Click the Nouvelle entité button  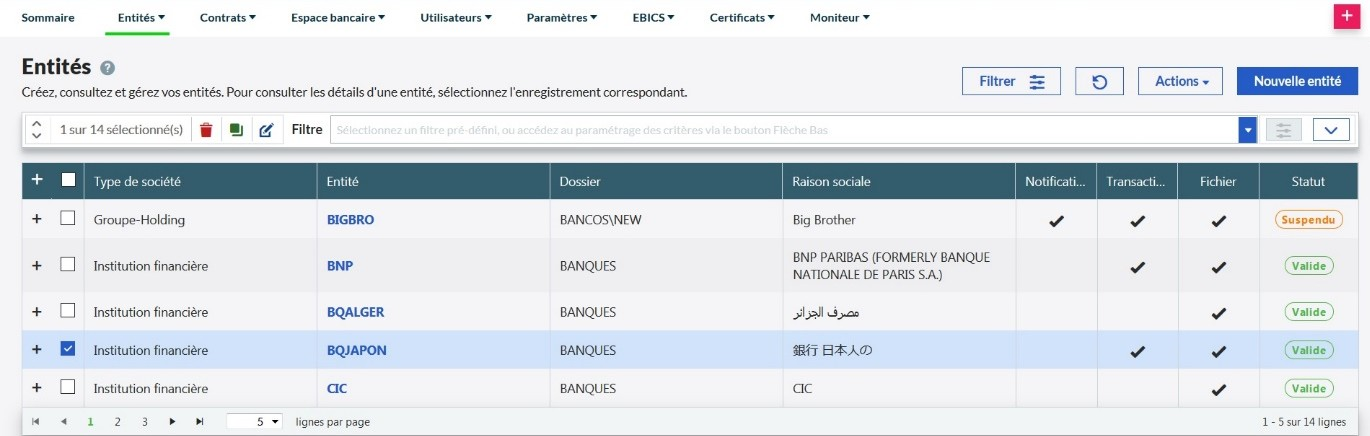[1297, 82]
